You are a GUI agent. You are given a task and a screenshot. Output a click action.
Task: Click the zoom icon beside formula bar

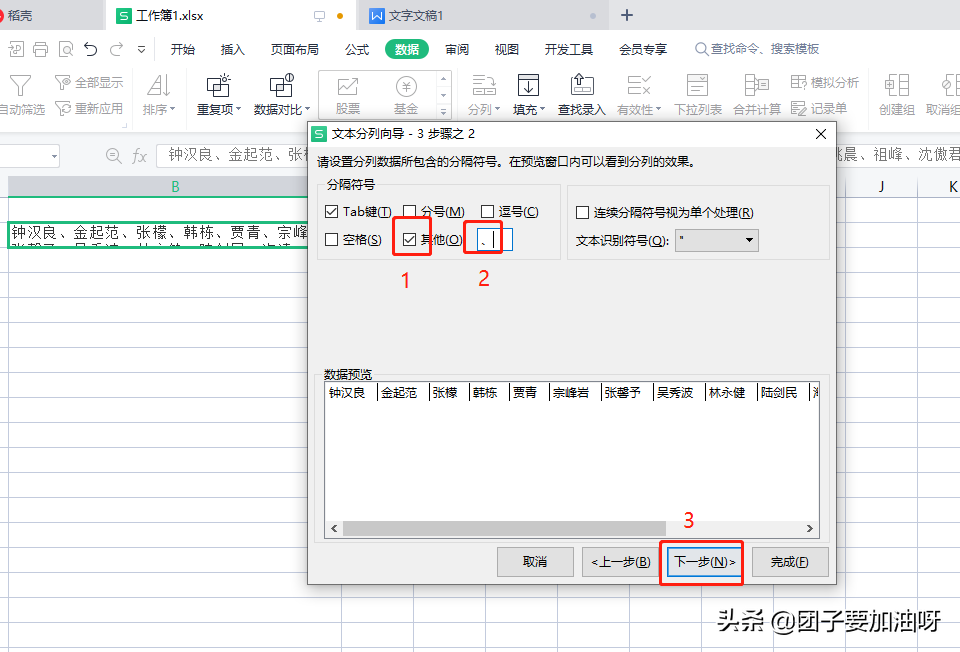click(x=113, y=156)
